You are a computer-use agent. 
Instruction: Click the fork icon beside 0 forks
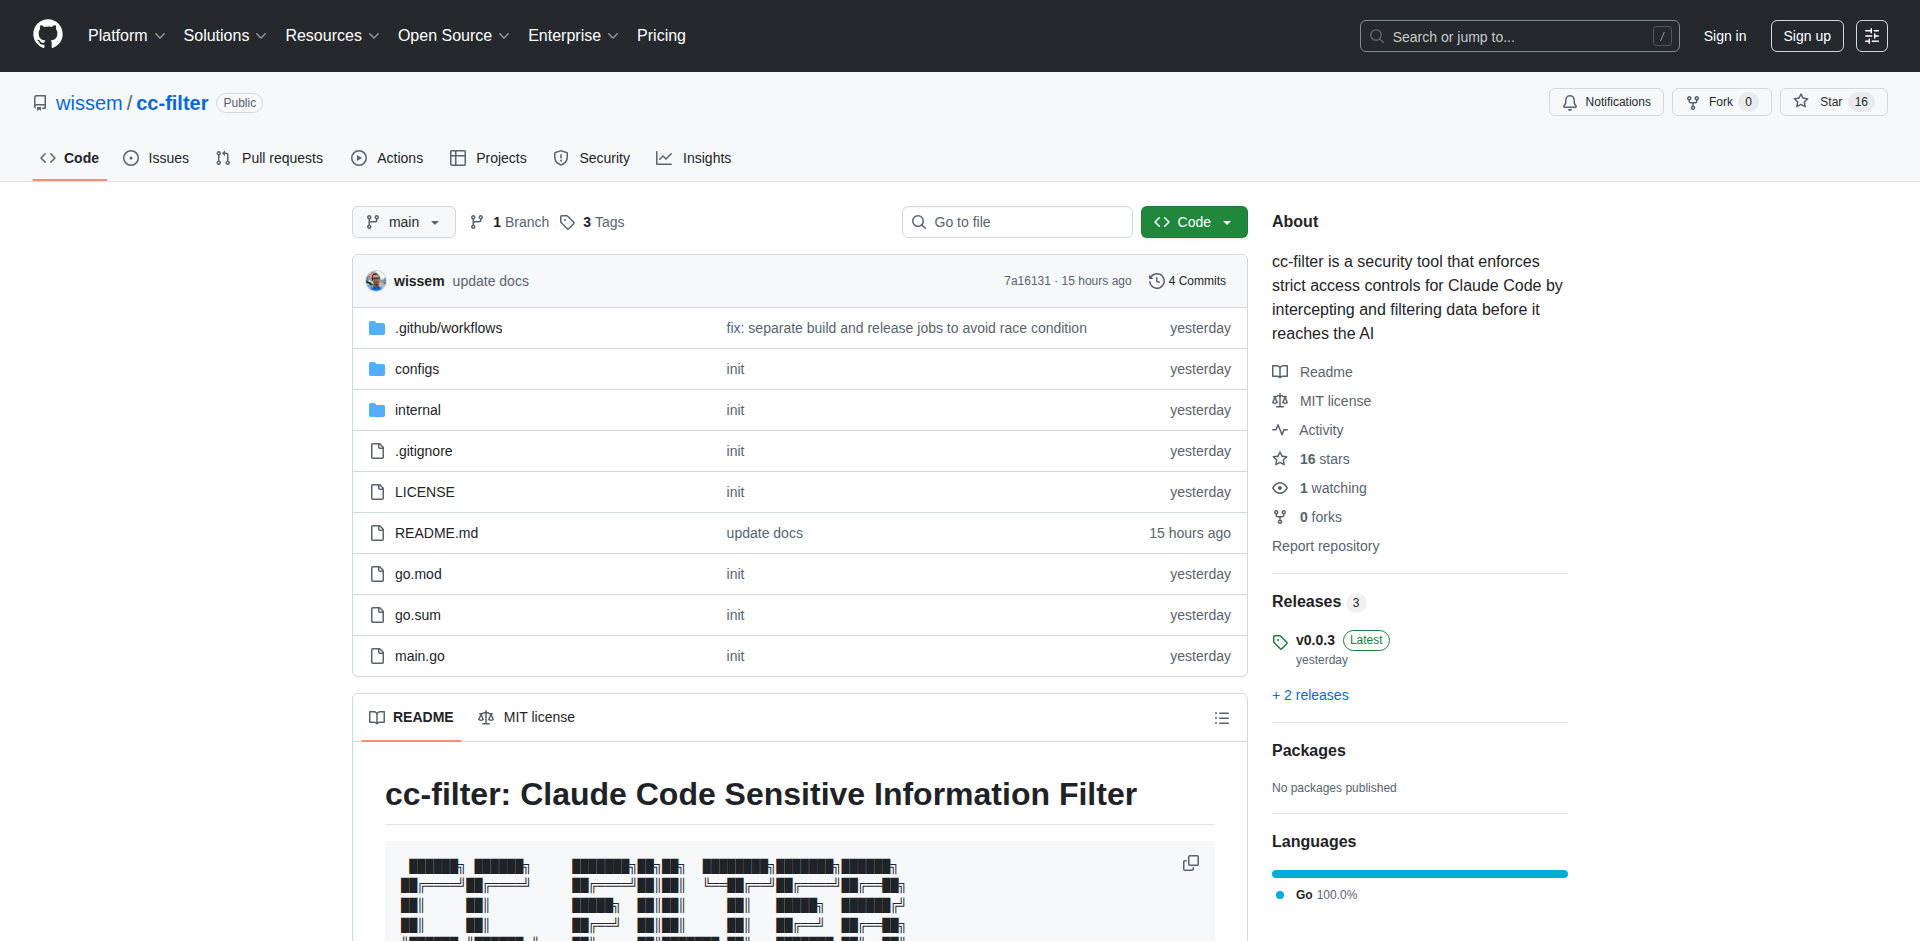coord(1280,517)
